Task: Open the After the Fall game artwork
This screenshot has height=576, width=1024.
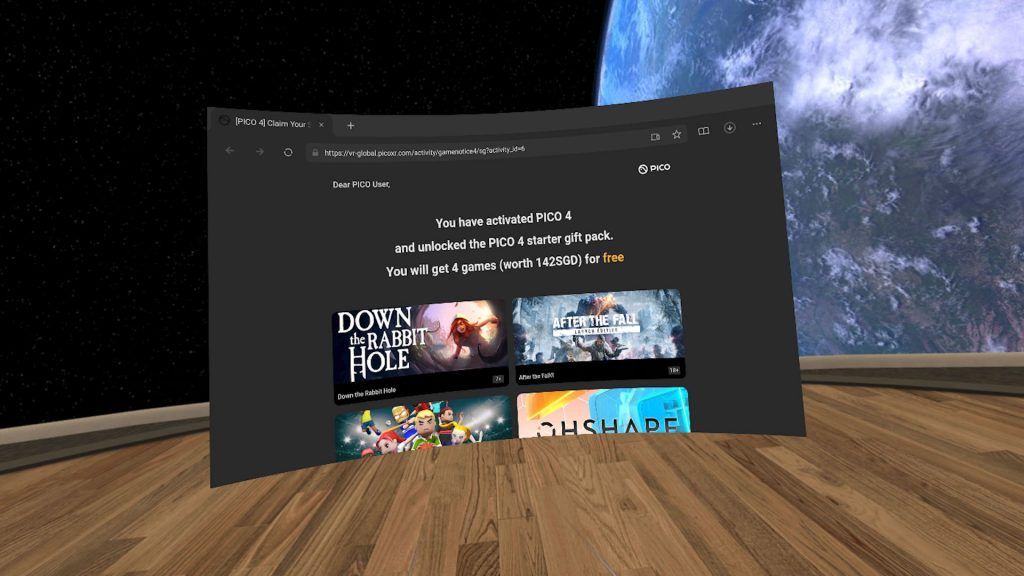Action: [598, 326]
